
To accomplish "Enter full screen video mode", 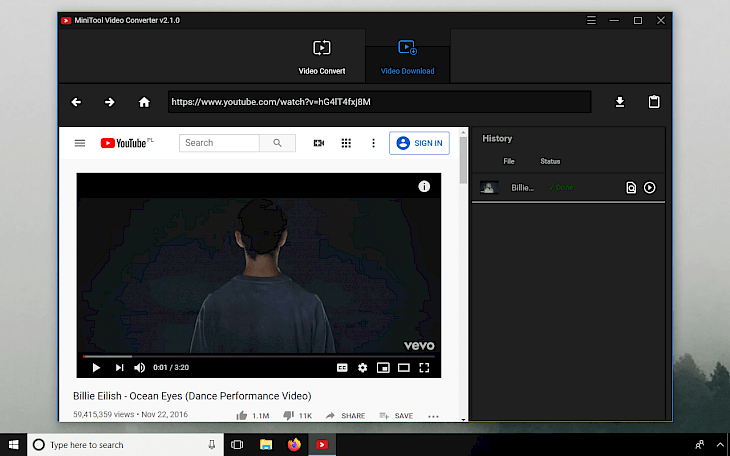I will point(424,368).
